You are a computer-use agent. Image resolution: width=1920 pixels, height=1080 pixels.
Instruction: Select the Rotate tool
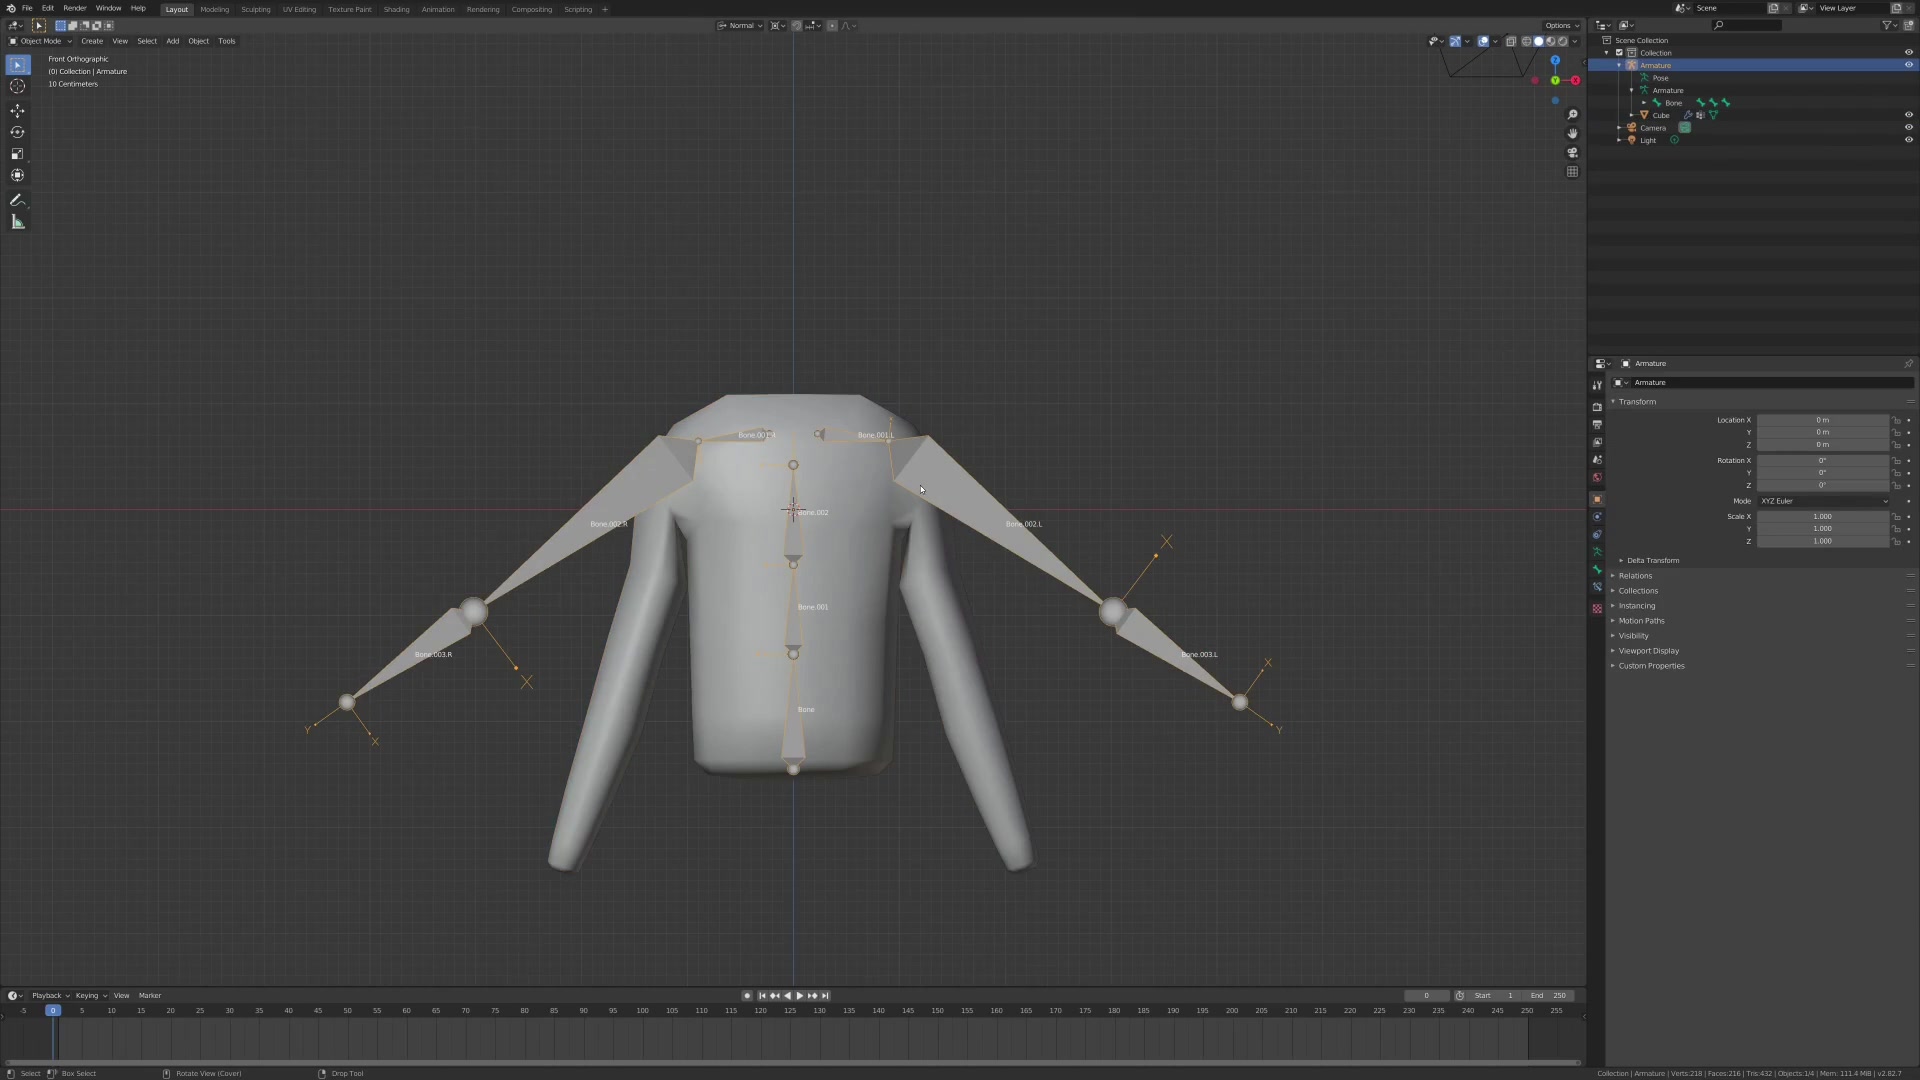pyautogui.click(x=17, y=132)
